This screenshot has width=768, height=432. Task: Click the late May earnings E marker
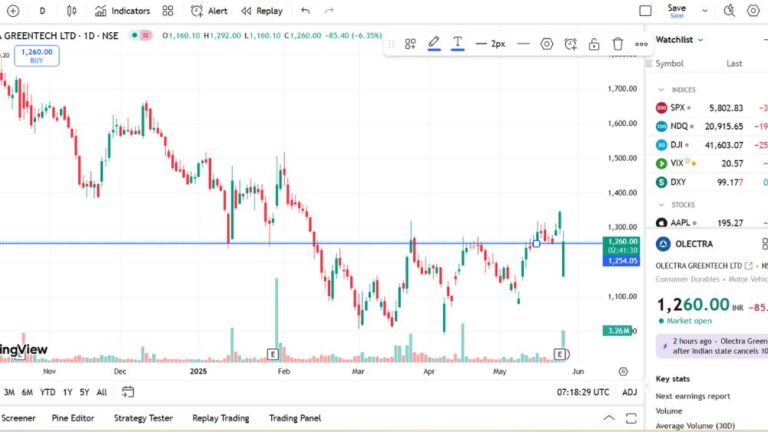(559, 354)
